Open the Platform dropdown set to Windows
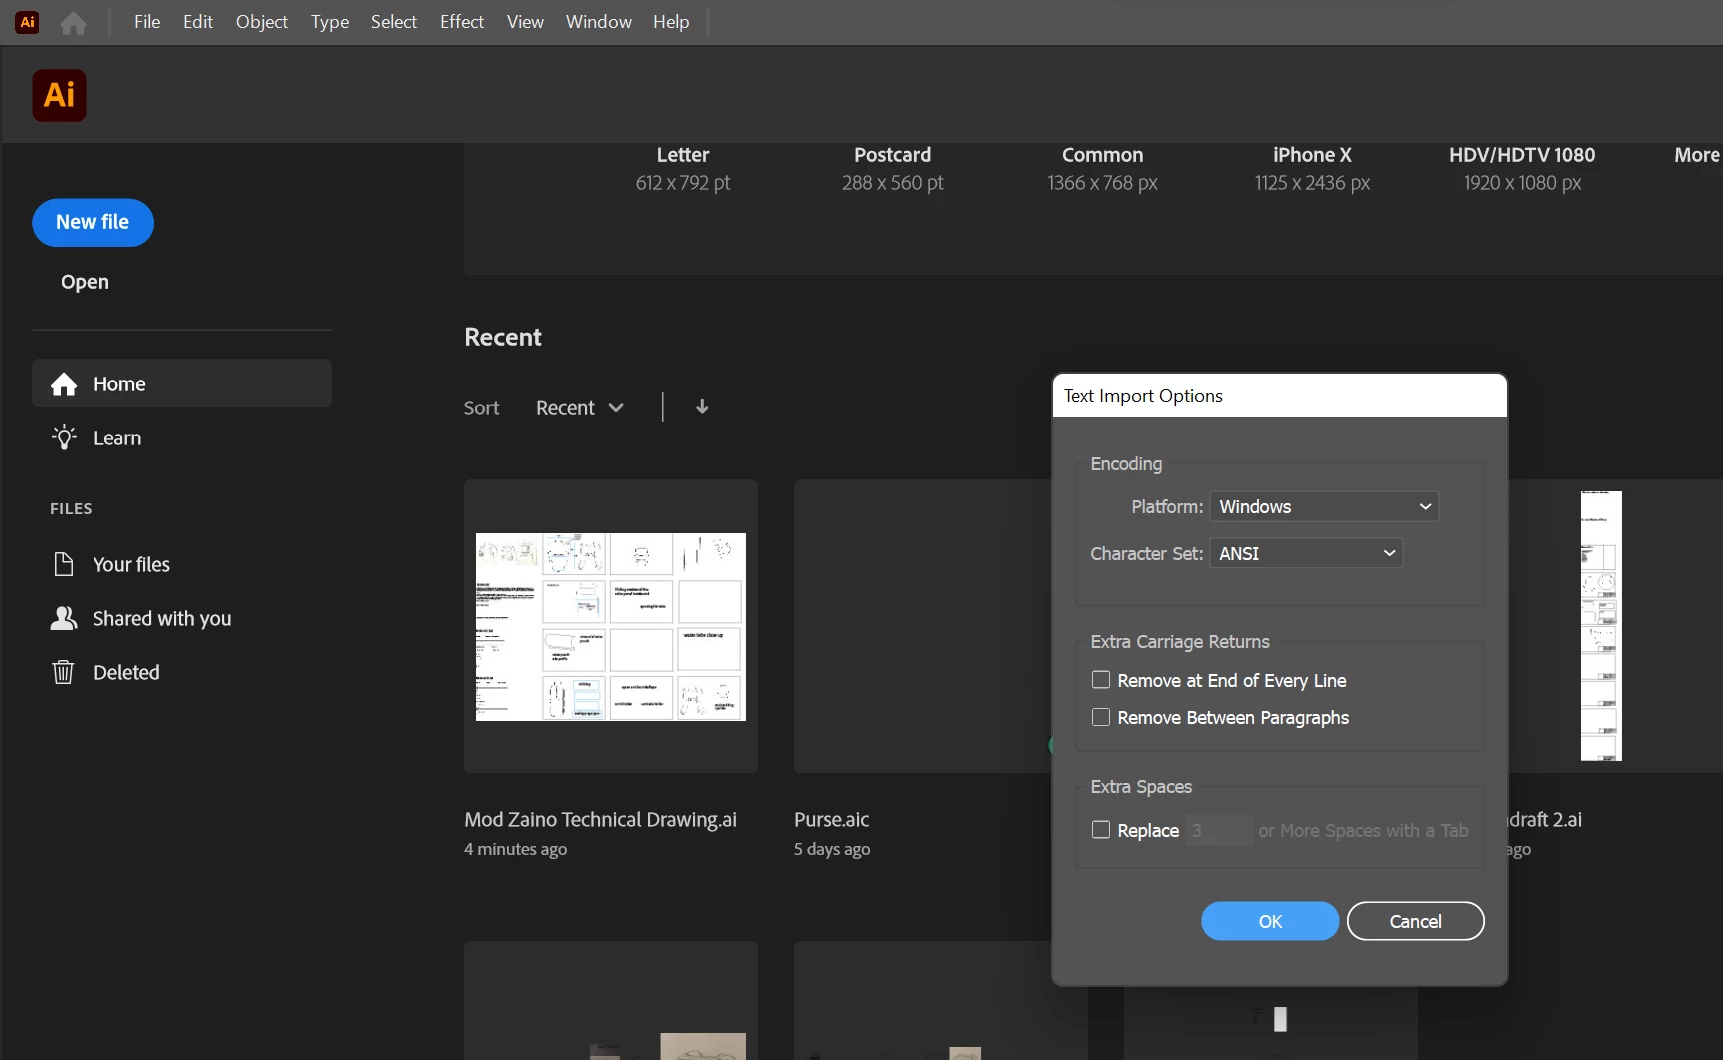Screen dimensions: 1723x1060 [1324, 506]
